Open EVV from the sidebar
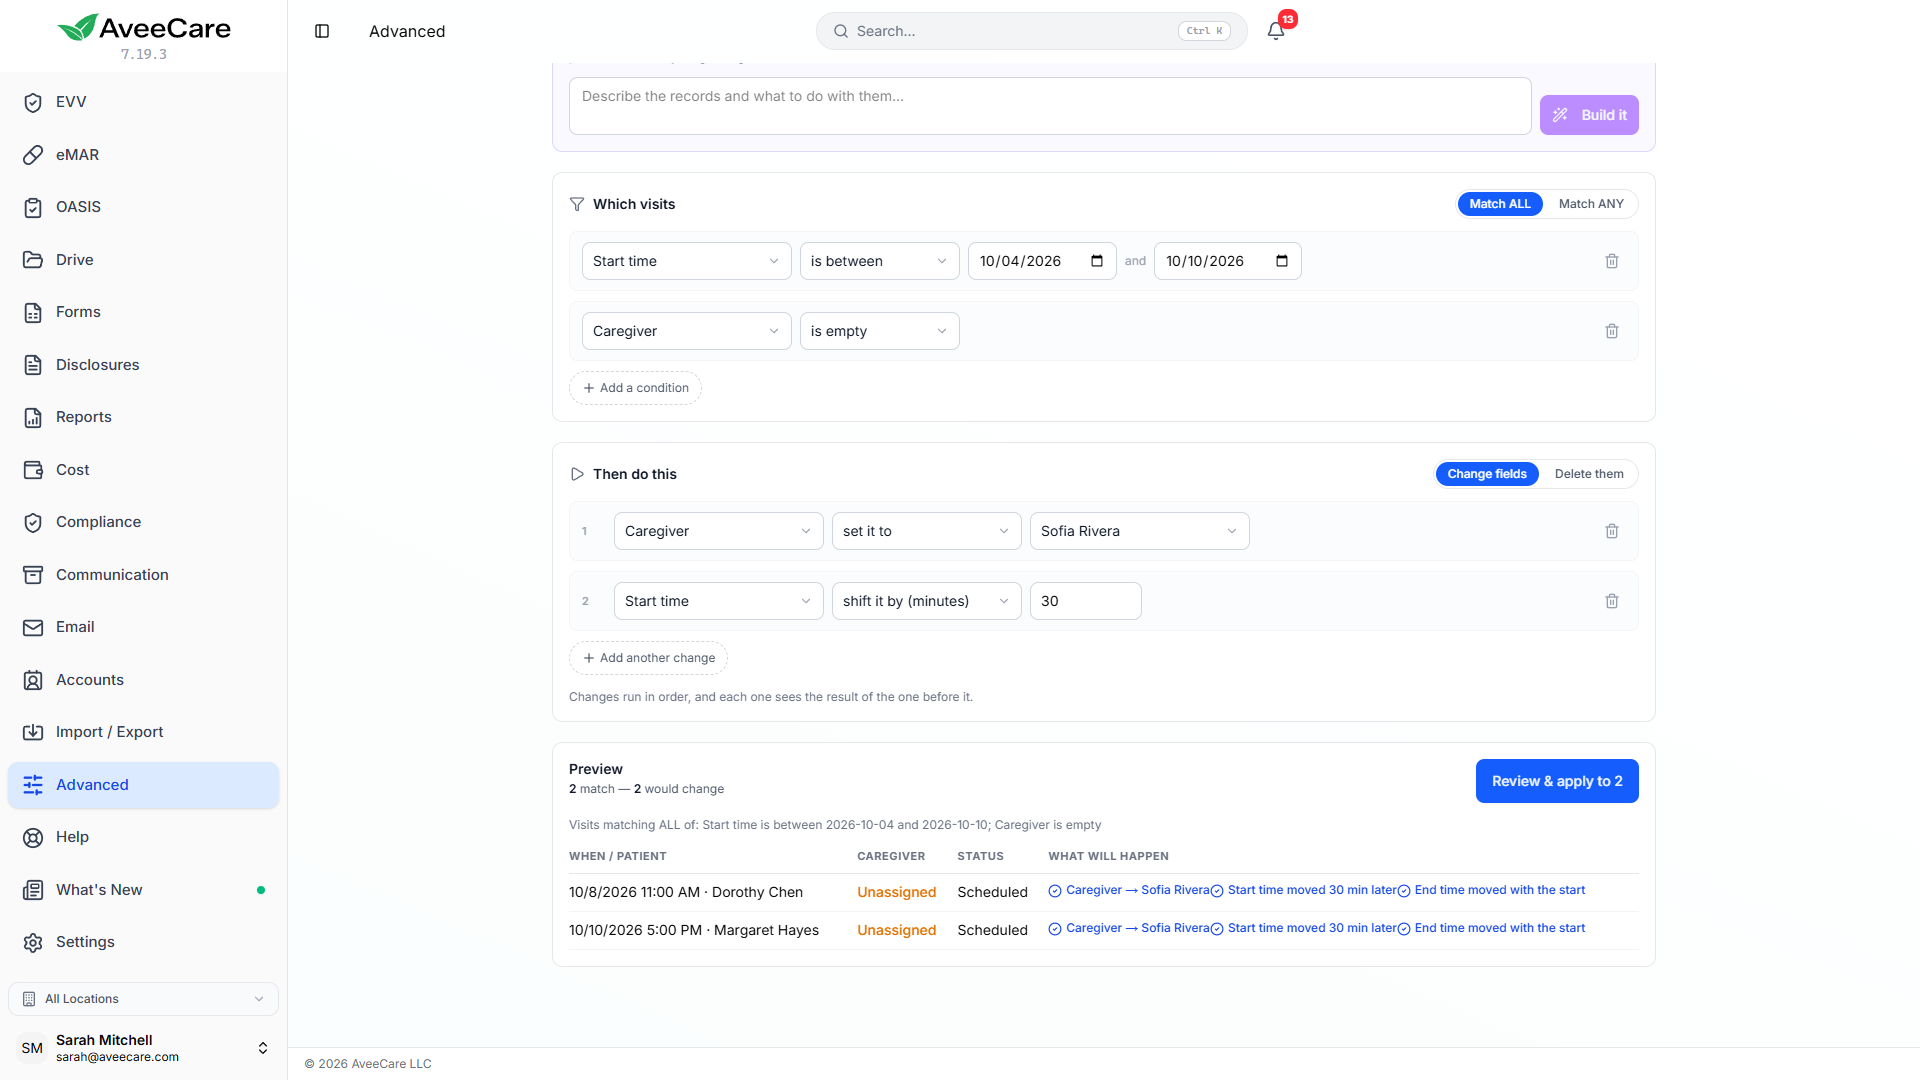The width and height of the screenshot is (1920, 1080). [143, 102]
